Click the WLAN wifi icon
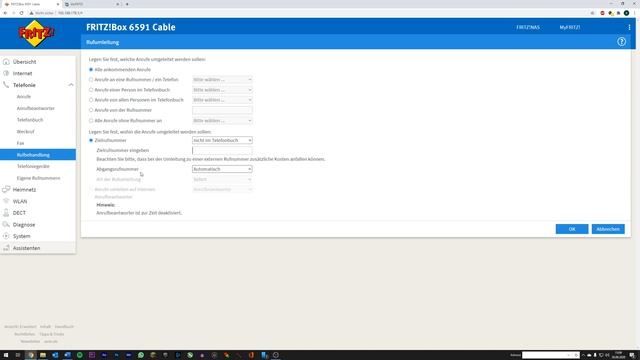The image size is (640, 360). (6, 201)
